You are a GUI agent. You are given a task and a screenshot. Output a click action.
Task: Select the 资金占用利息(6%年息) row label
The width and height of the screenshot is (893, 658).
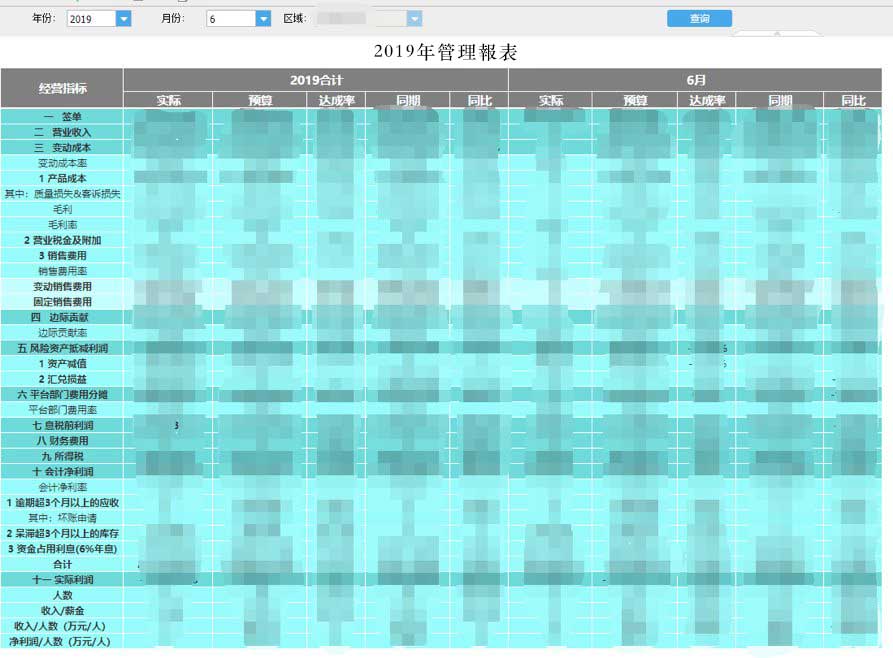(x=62, y=549)
